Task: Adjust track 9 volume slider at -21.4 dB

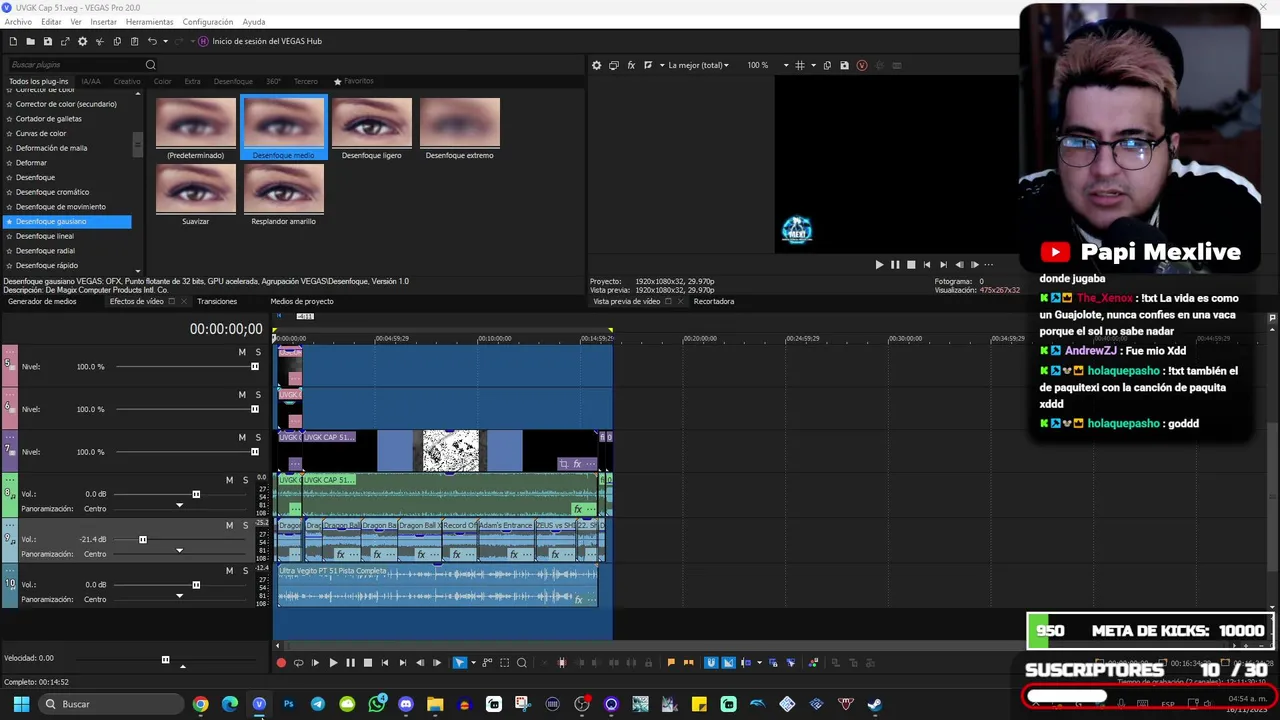Action: (x=142, y=539)
